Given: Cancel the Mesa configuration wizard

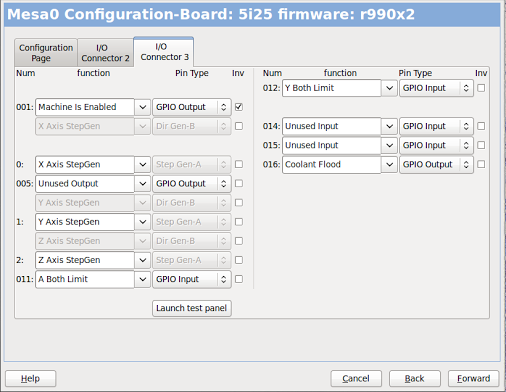Looking at the screenshot, I should pos(356,379).
